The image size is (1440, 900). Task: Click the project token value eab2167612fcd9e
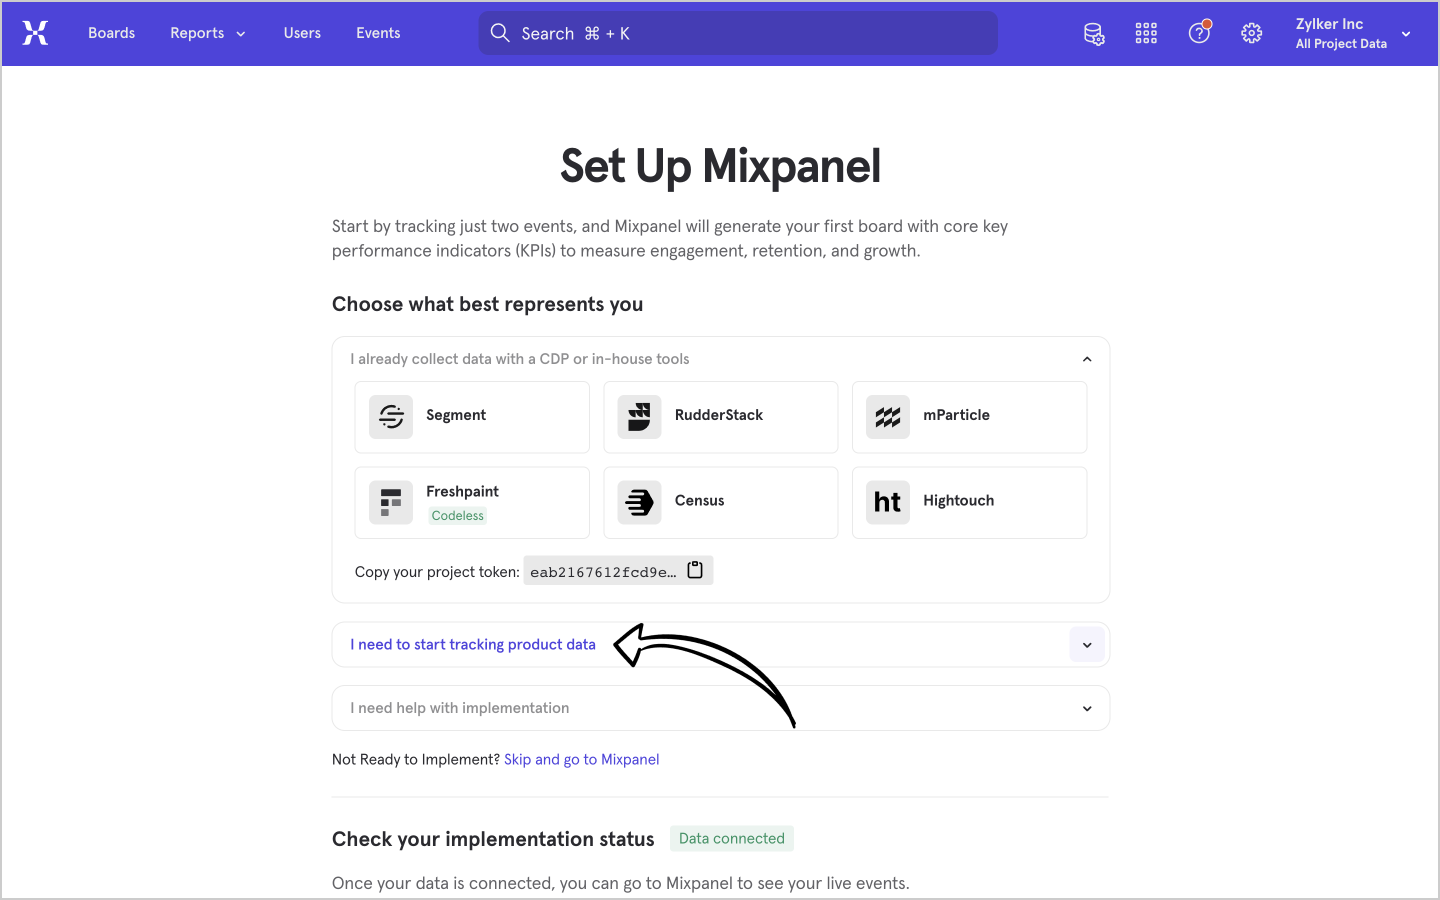tap(603, 572)
